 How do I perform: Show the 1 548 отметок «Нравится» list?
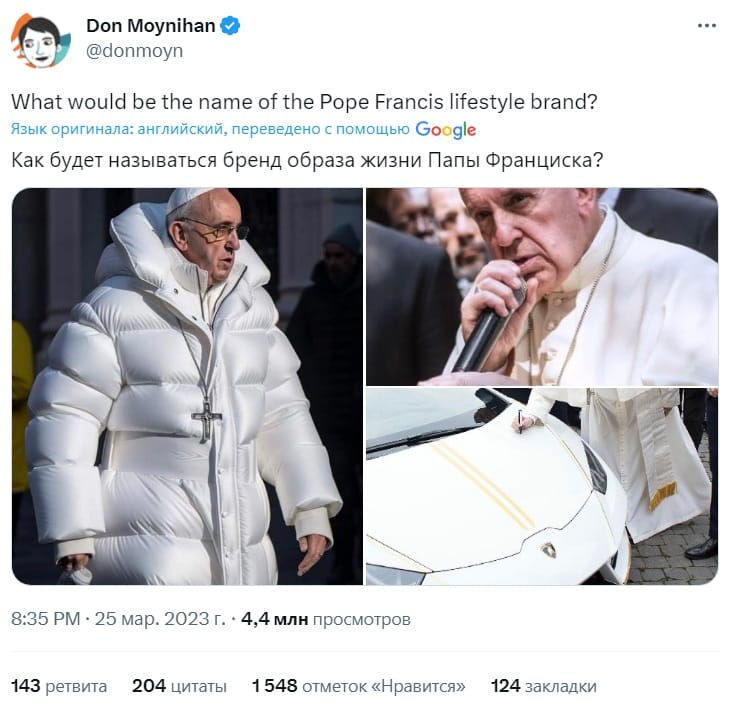(359, 686)
